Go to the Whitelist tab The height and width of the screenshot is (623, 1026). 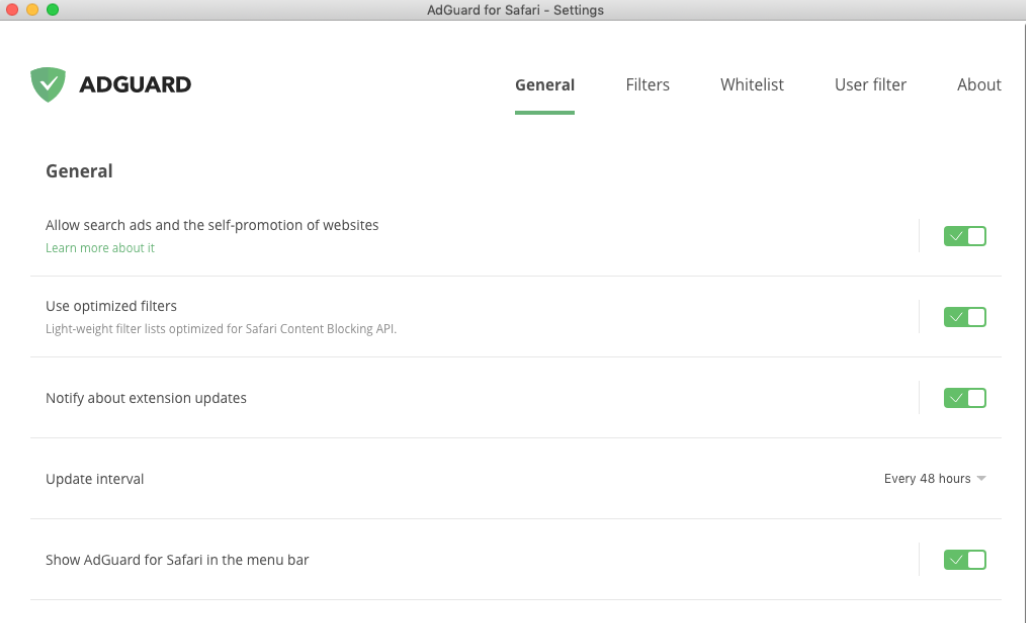coord(751,85)
